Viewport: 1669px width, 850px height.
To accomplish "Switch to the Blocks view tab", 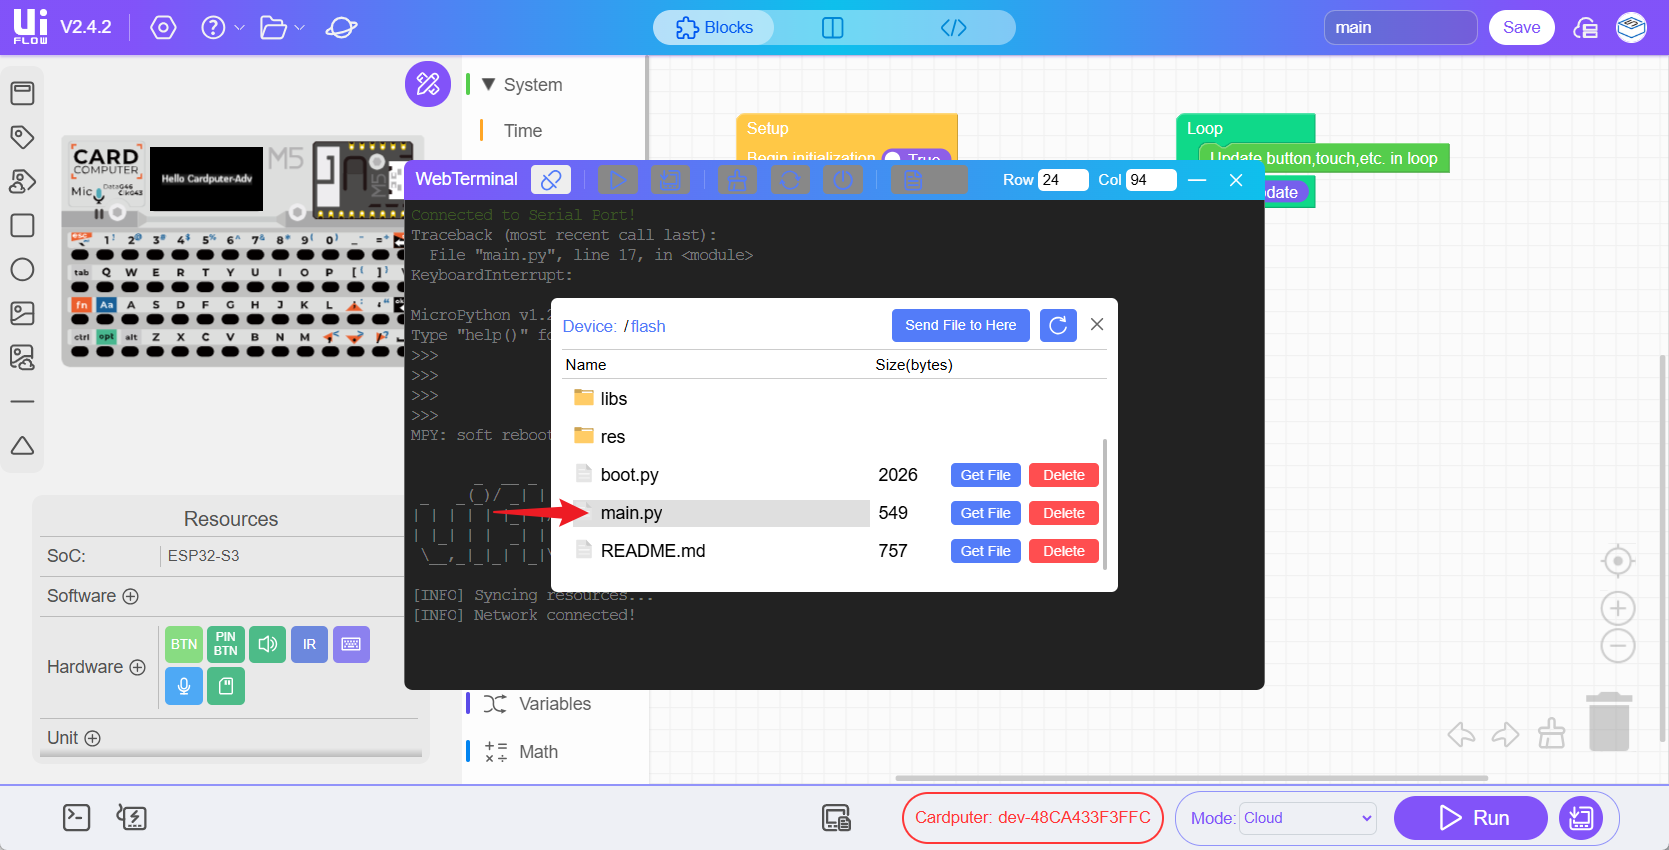I will click(714, 27).
